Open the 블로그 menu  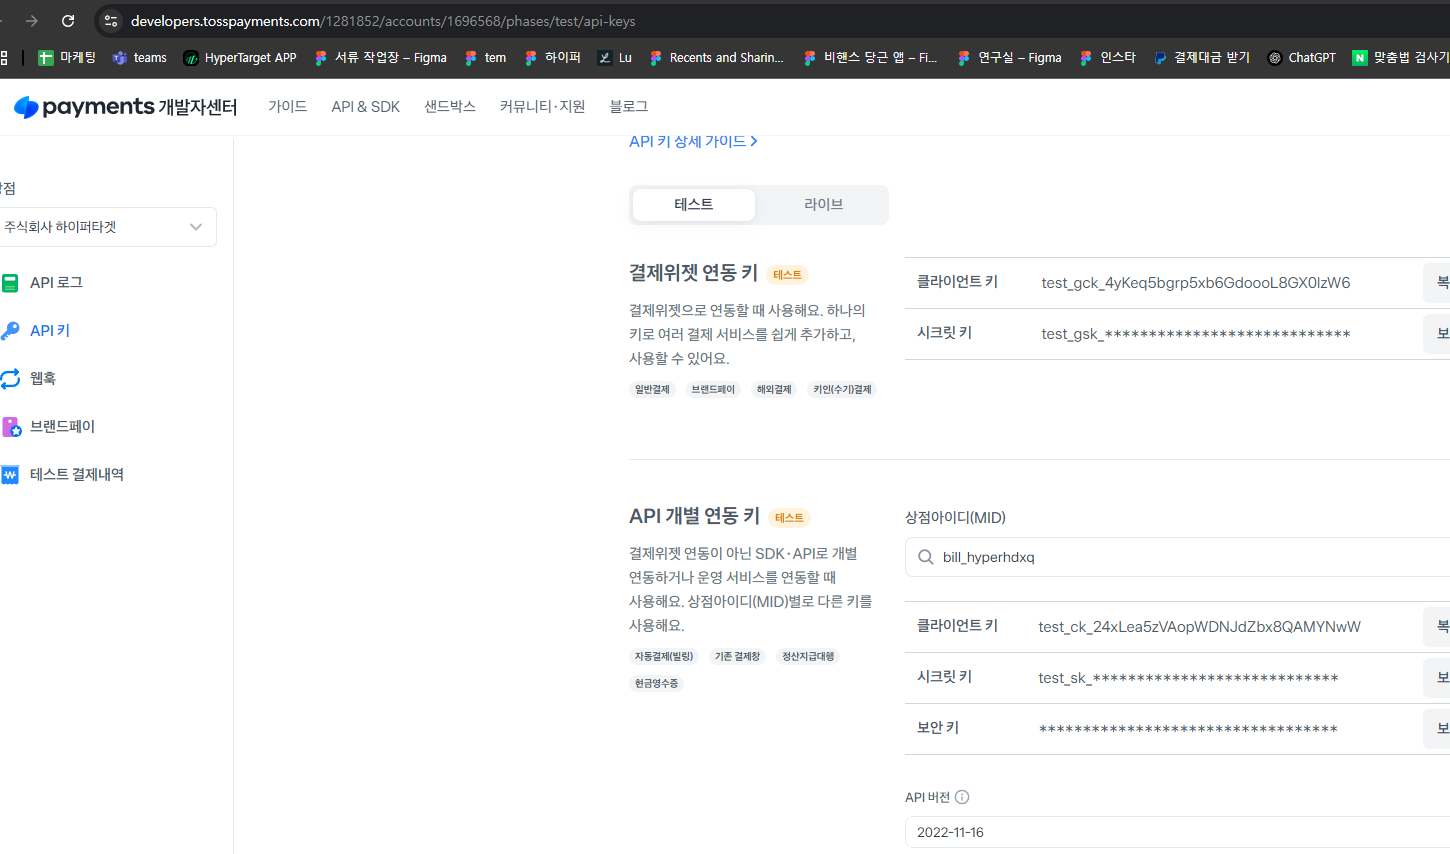click(628, 106)
